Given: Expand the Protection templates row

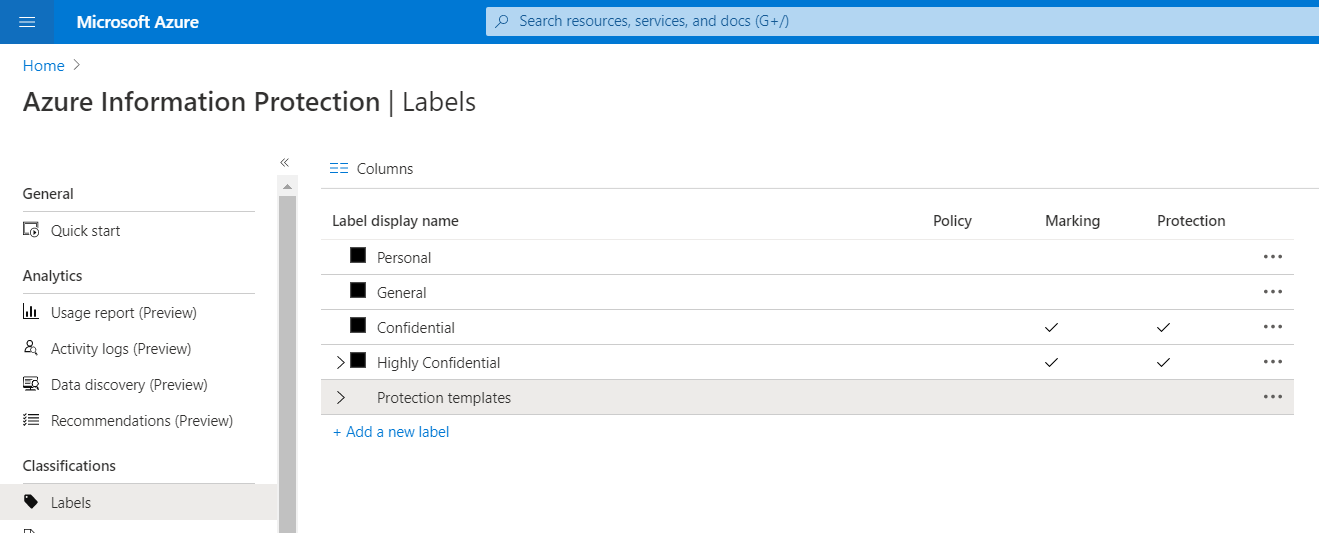Looking at the screenshot, I should click(x=340, y=397).
